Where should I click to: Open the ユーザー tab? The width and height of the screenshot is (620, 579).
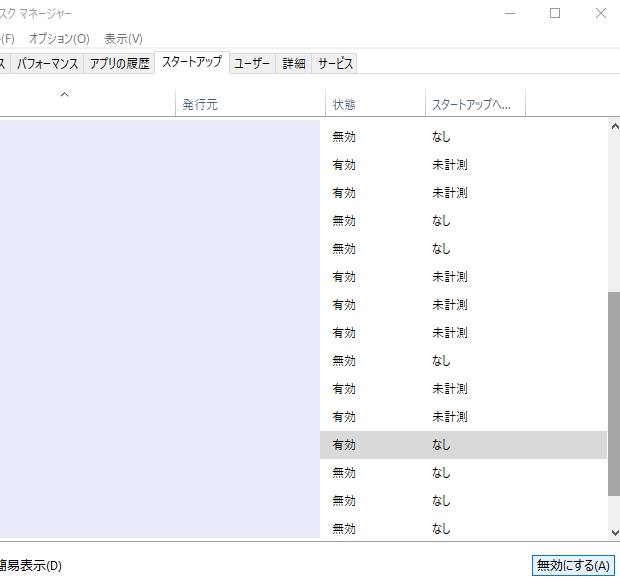coord(252,64)
